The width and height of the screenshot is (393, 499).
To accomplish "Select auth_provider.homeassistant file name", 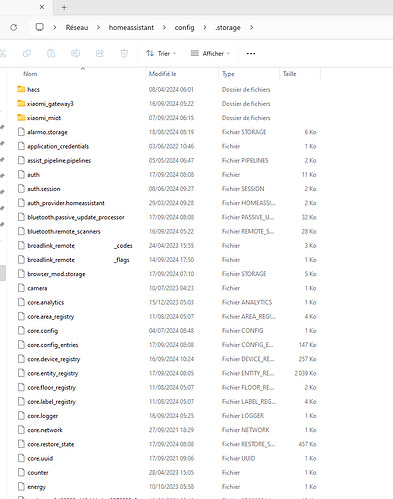I will (x=66, y=203).
